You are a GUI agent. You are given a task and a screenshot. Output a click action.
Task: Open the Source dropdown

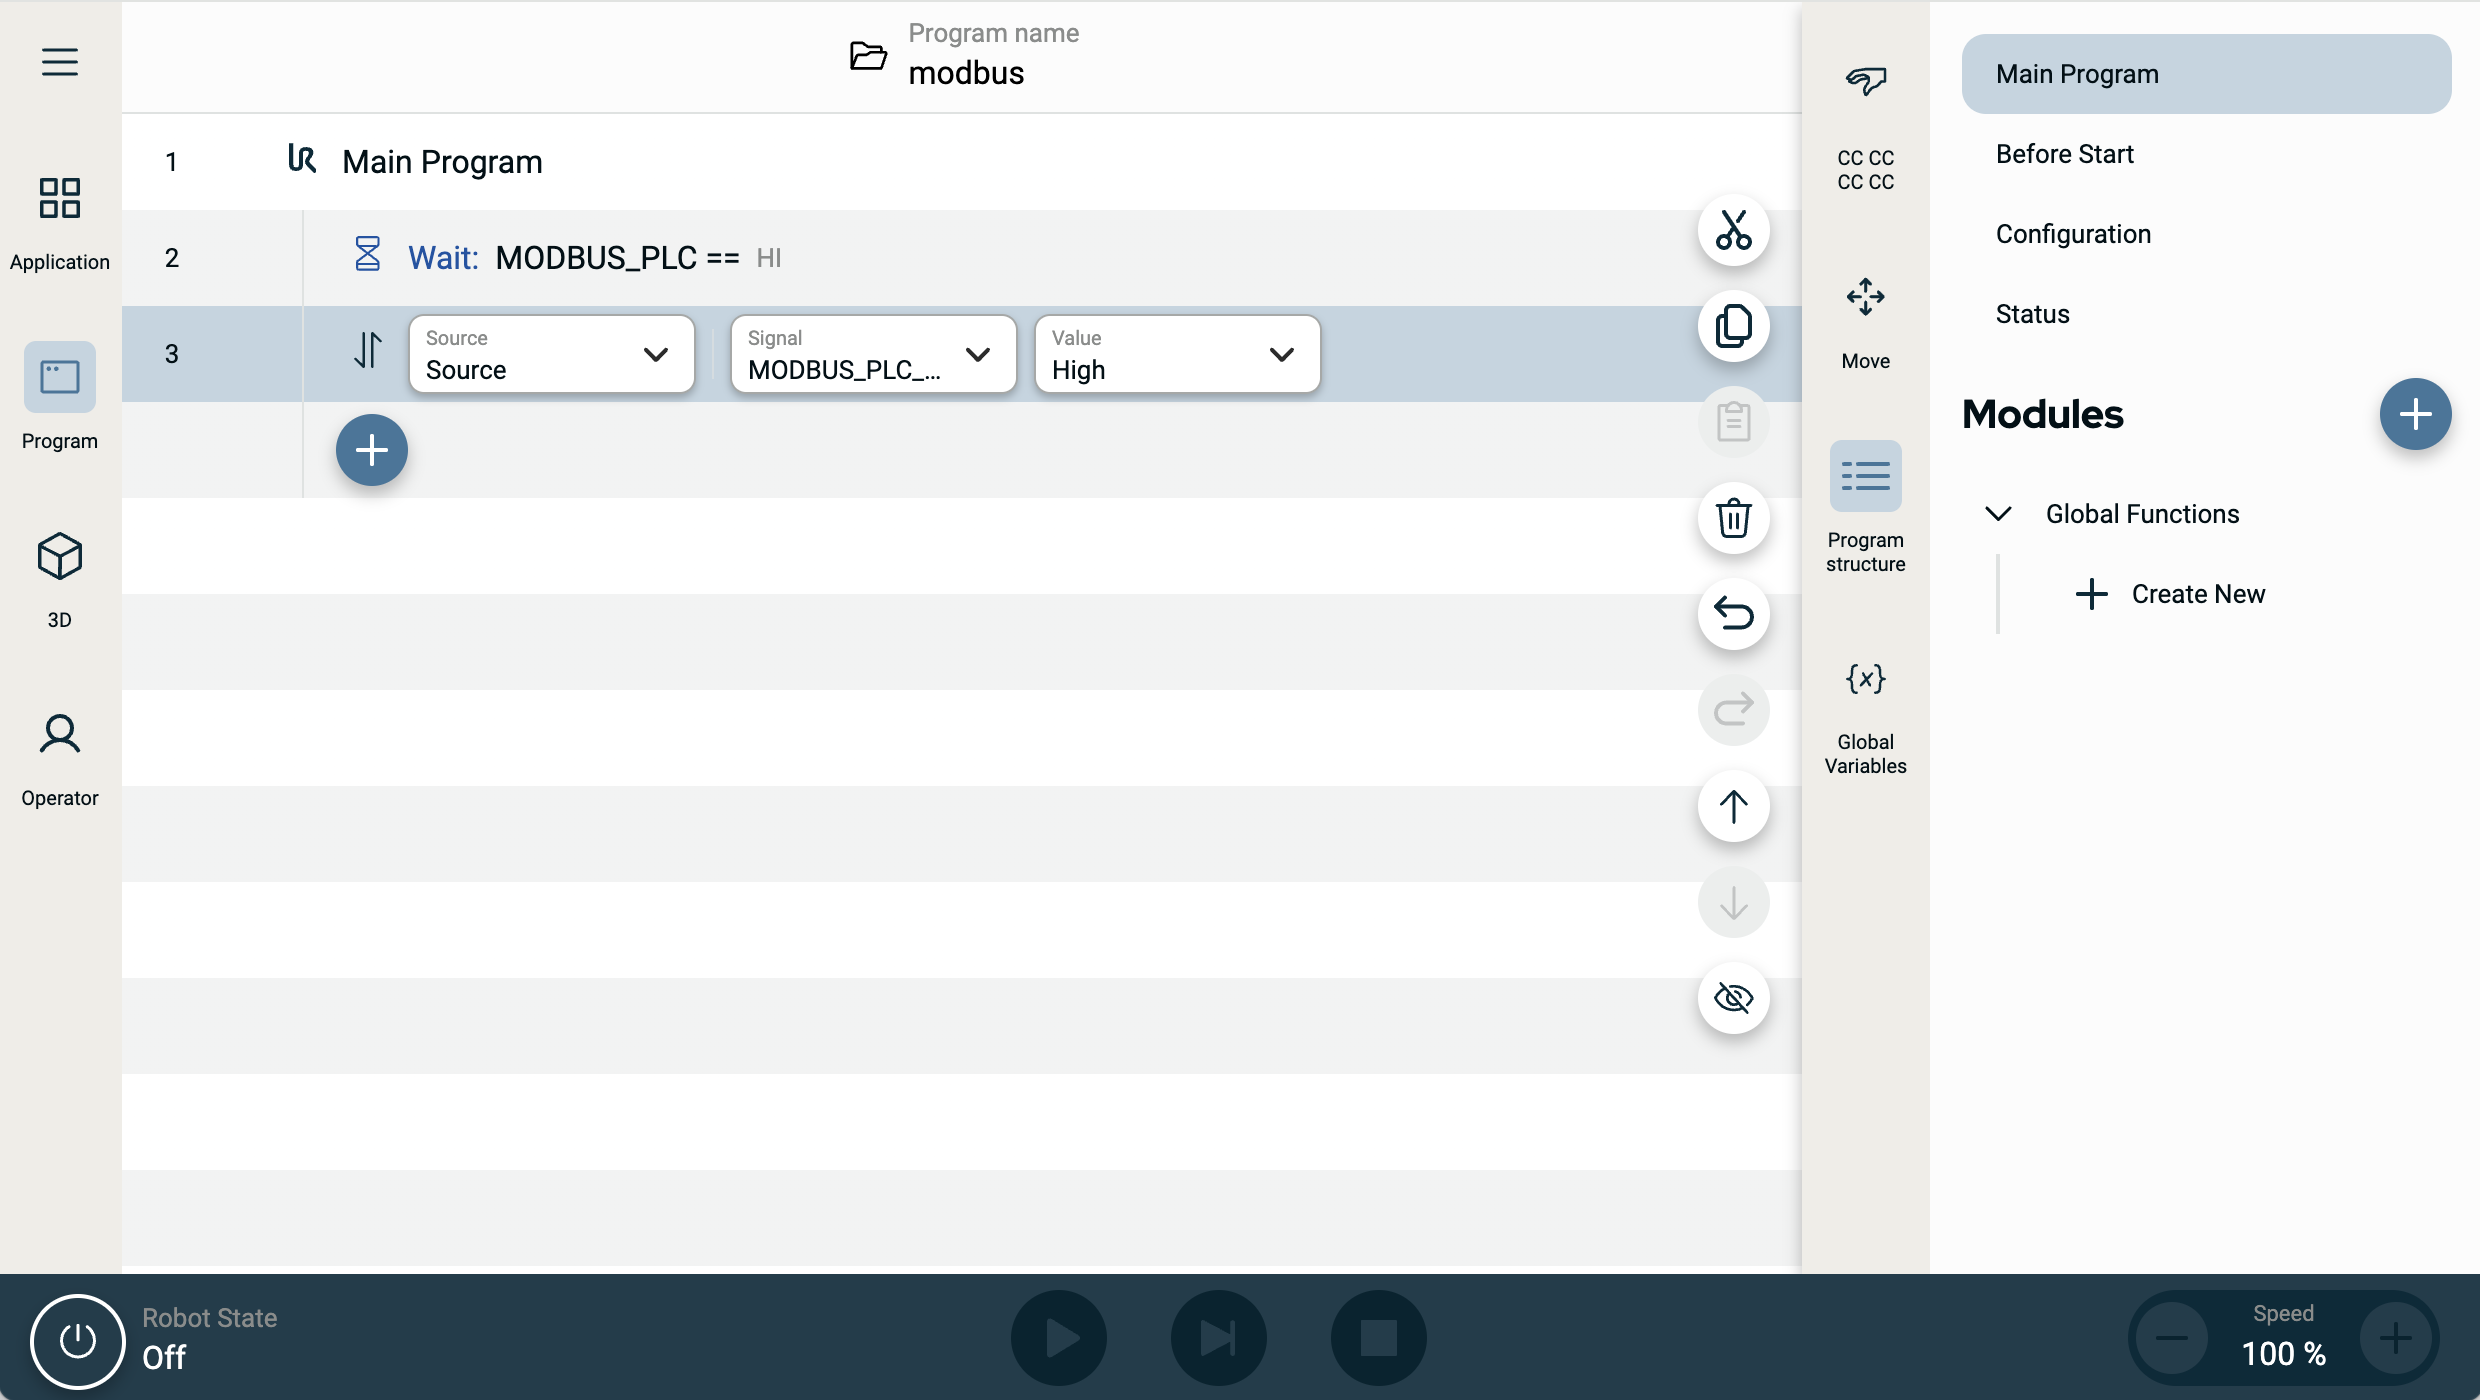(551, 354)
